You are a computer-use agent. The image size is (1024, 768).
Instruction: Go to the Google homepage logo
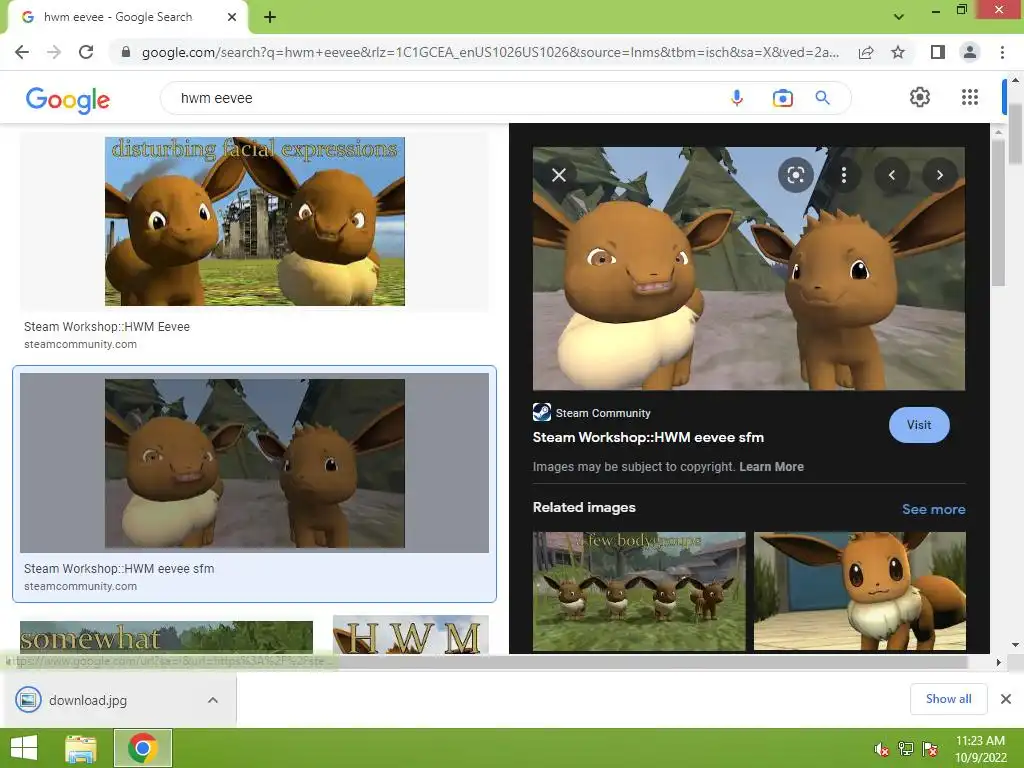(68, 99)
